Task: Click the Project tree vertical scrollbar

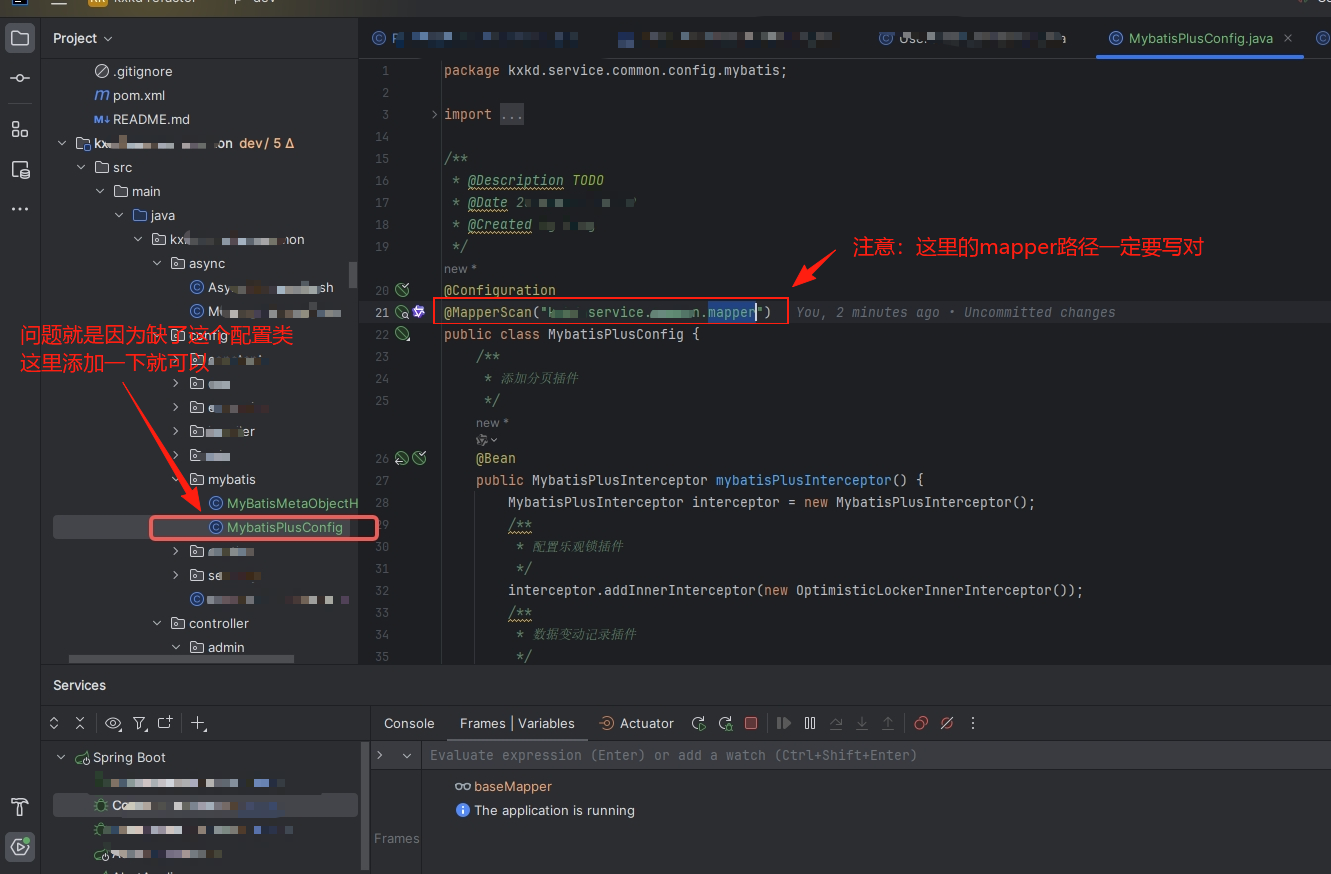Action: [x=352, y=274]
